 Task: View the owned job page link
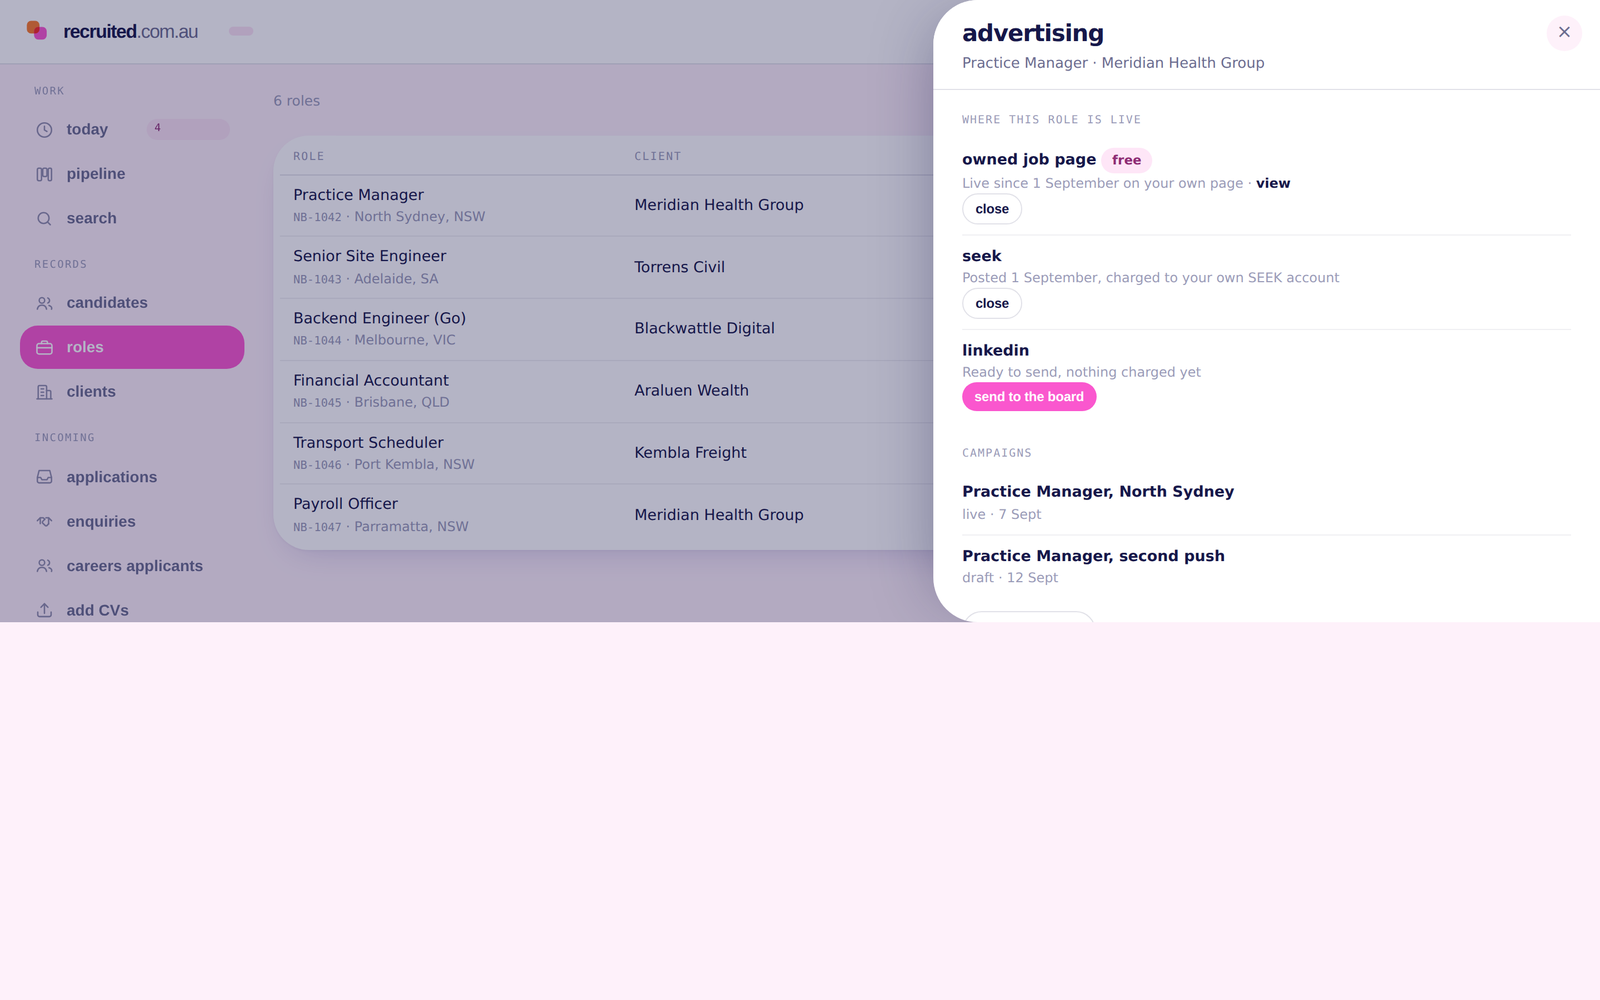(x=1273, y=183)
